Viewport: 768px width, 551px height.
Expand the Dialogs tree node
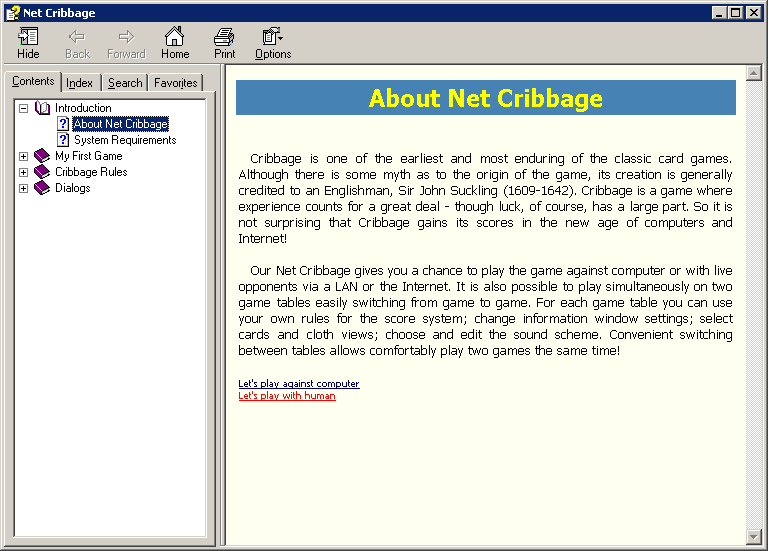point(24,189)
